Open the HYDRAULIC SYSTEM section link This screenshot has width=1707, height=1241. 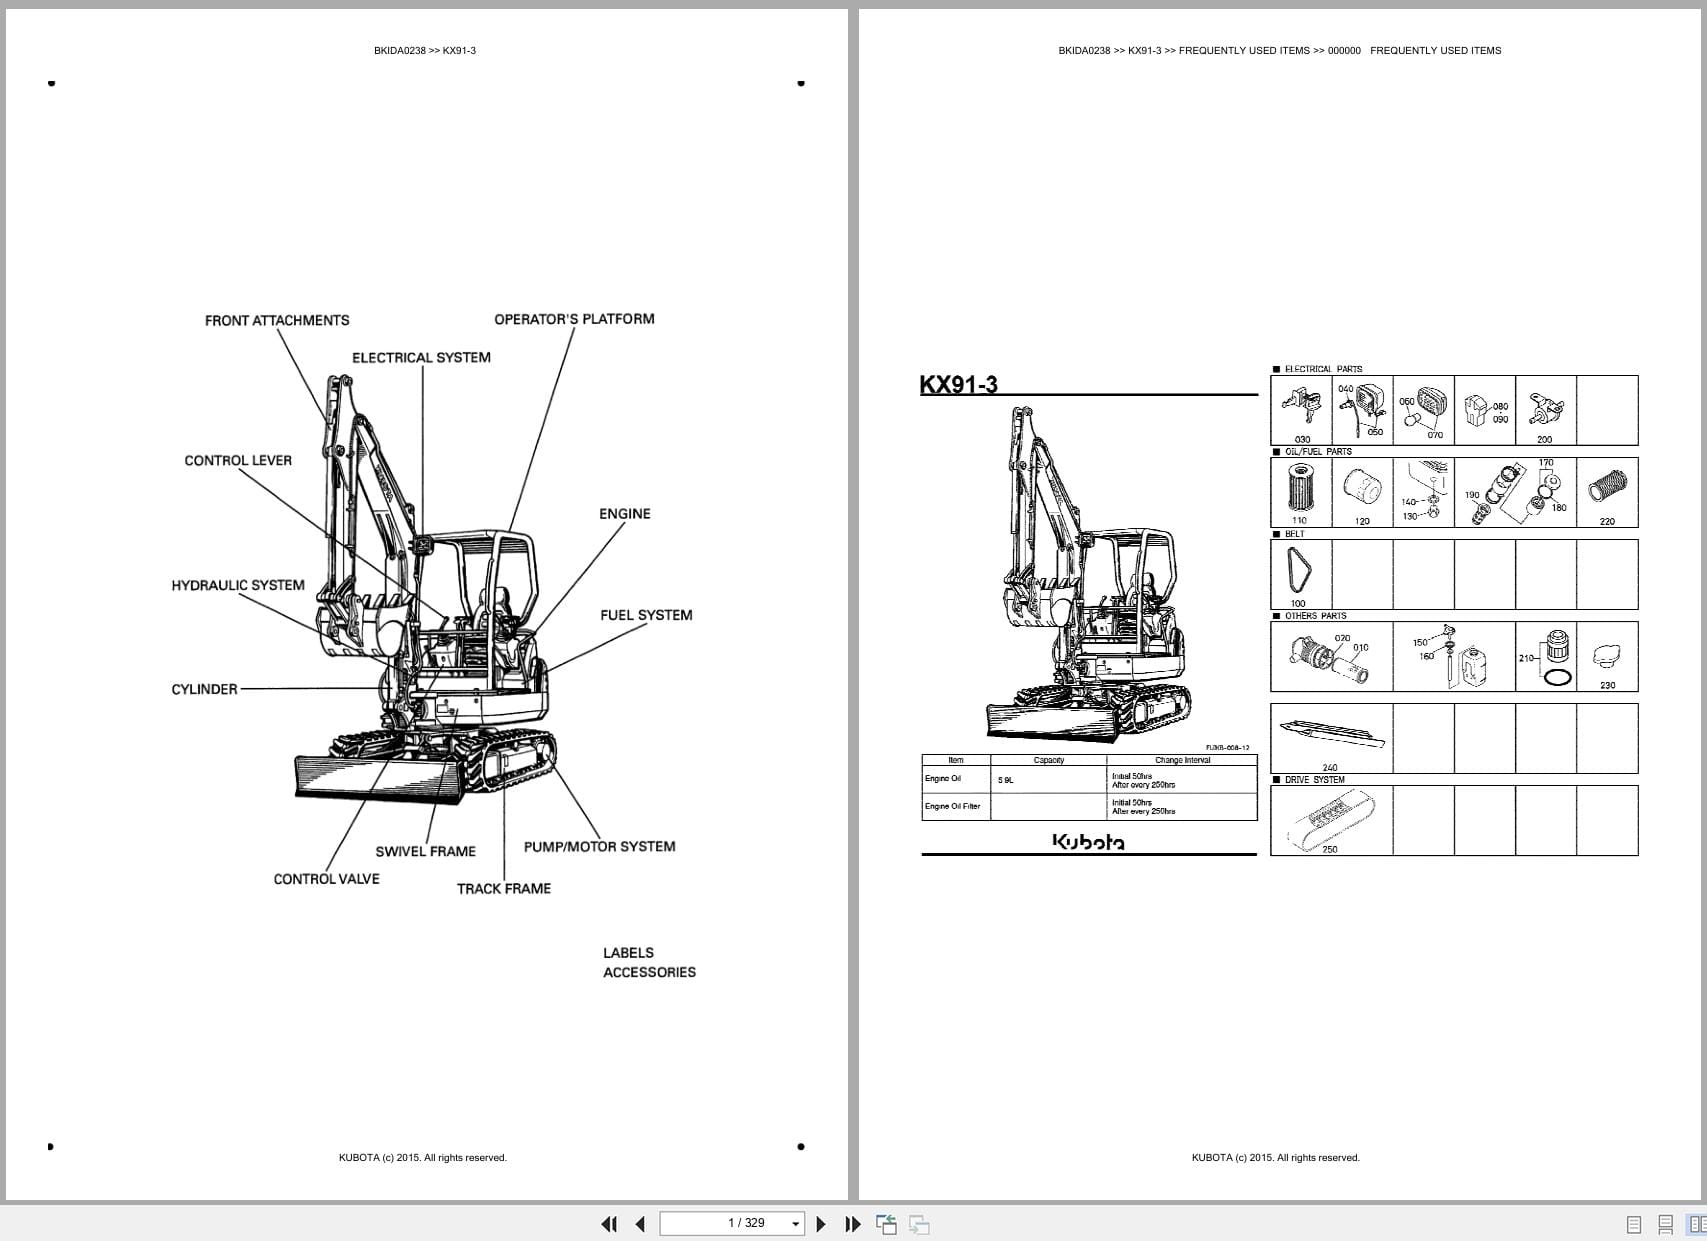click(x=238, y=584)
